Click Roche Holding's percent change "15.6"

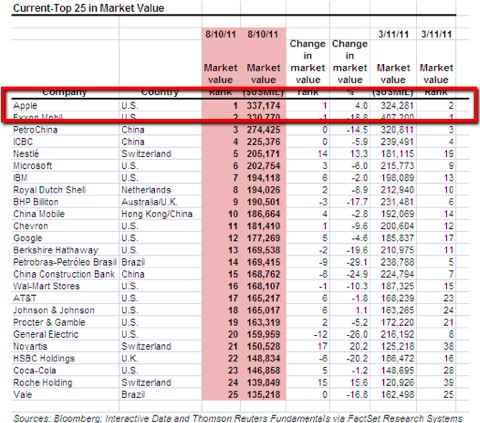click(x=358, y=382)
